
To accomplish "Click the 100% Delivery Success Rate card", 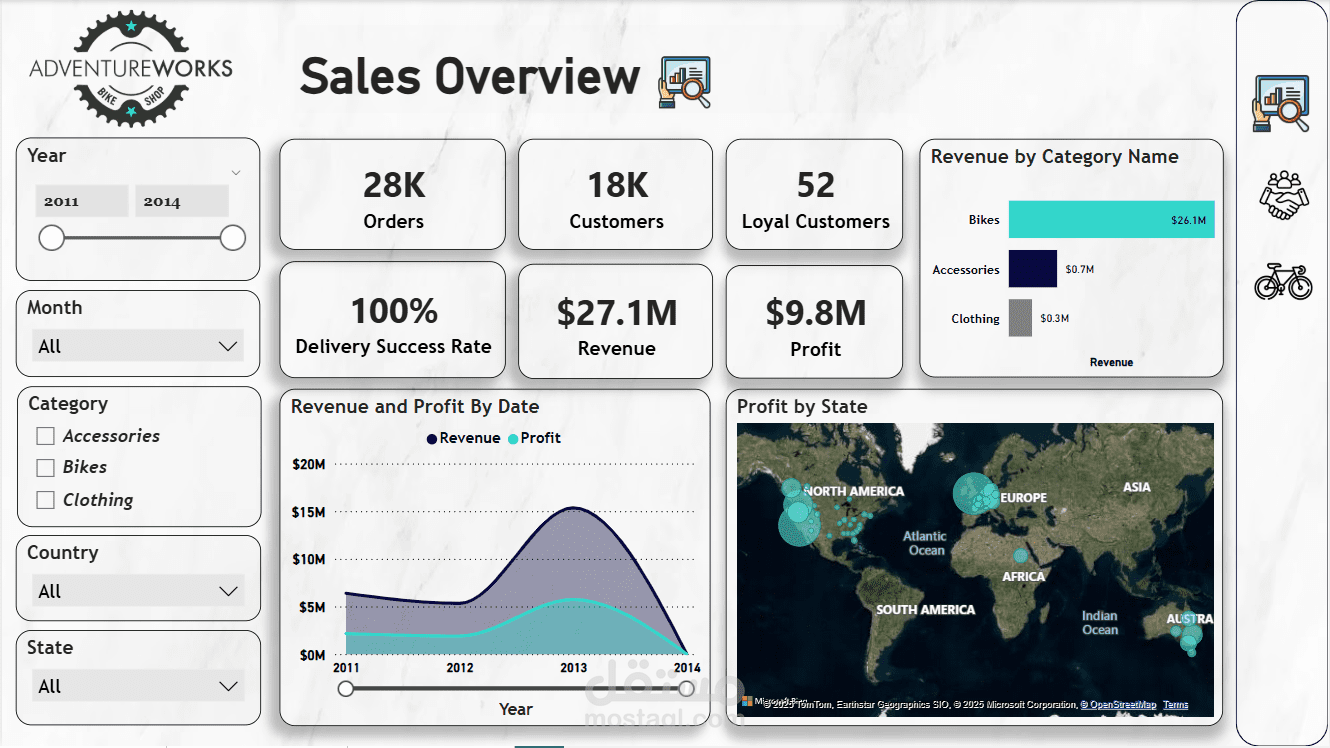I will point(393,321).
